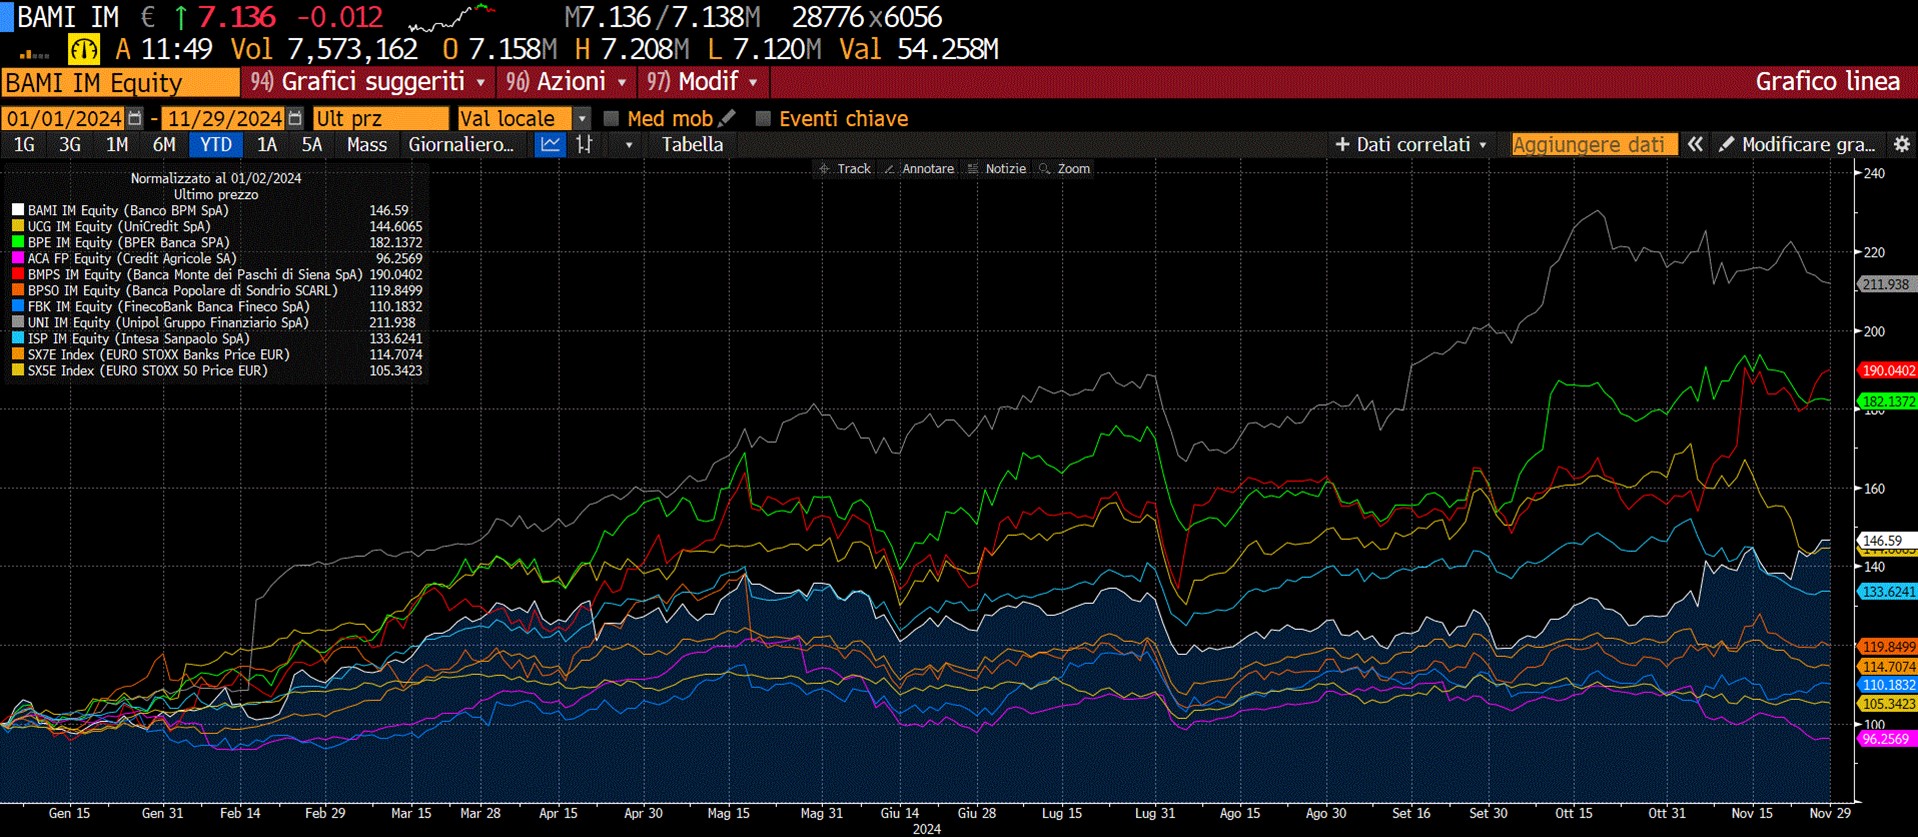Image resolution: width=1918 pixels, height=837 pixels.
Task: Click the Ult prz price field
Action: 380,118
